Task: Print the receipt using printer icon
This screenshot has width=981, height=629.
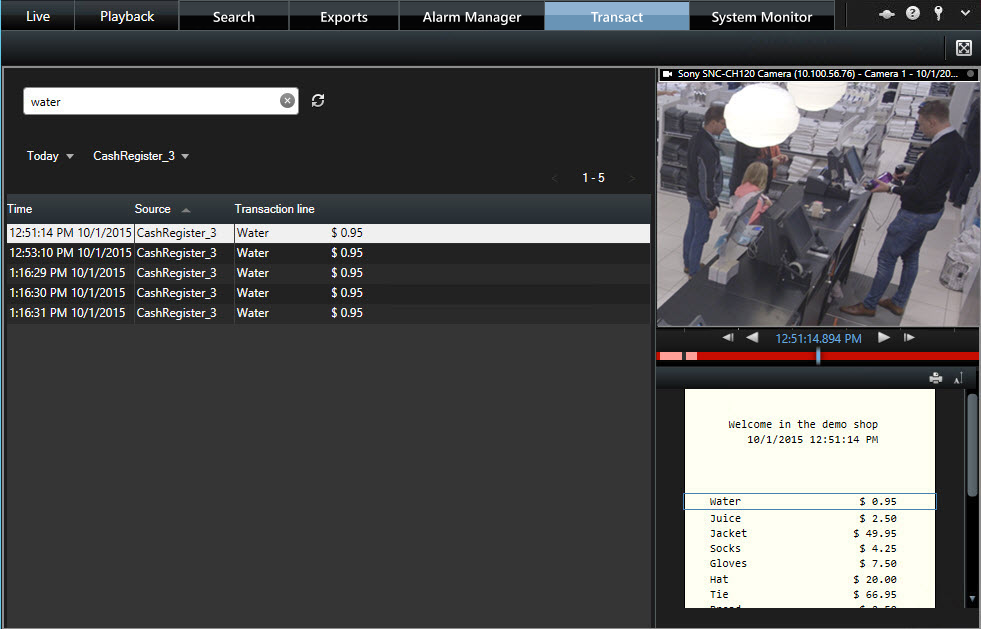Action: (936, 378)
